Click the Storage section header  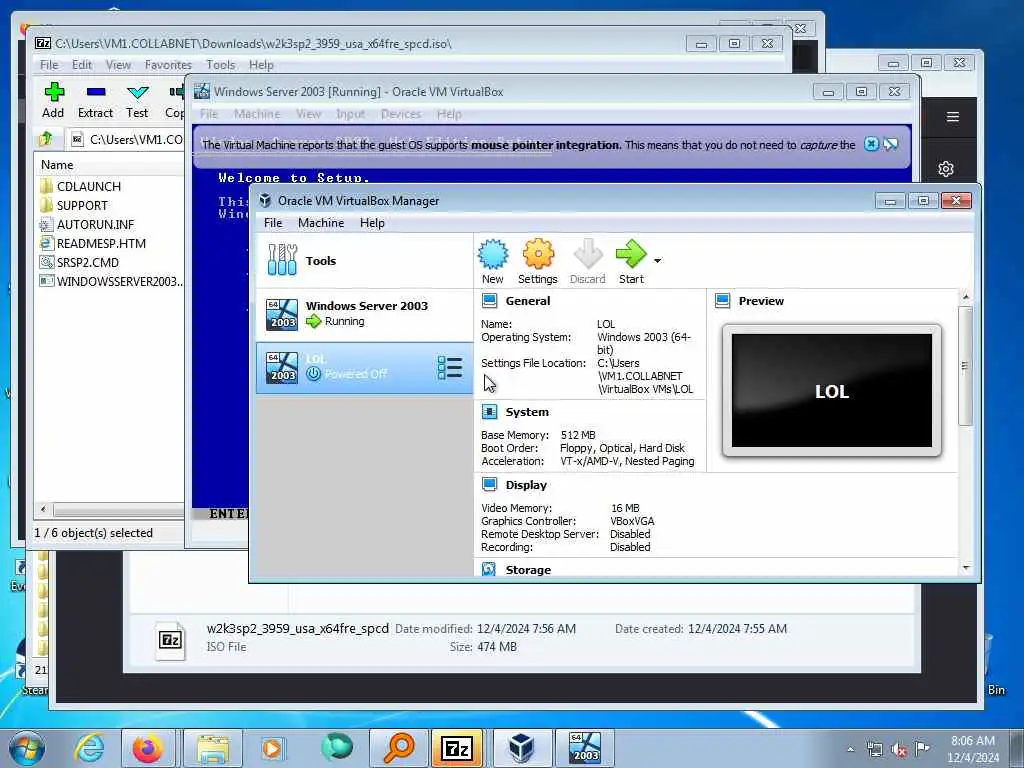point(528,570)
